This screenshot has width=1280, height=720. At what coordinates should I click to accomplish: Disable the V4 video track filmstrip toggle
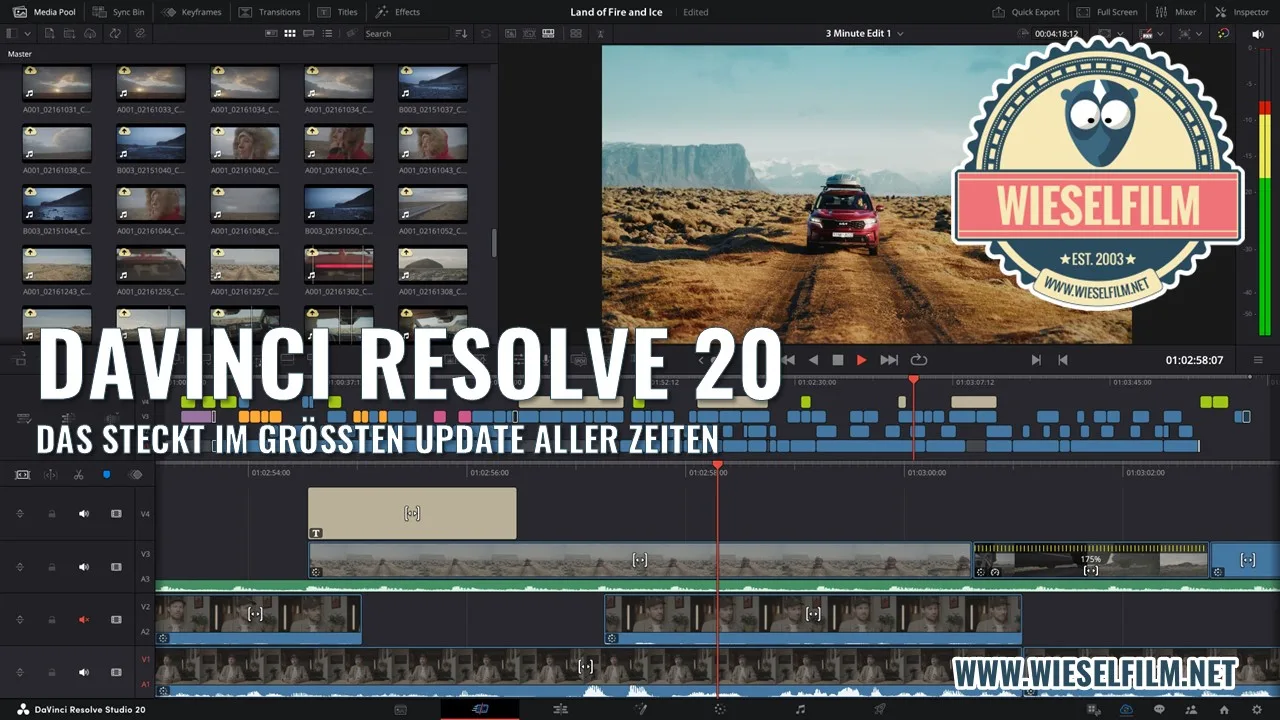[x=116, y=514]
